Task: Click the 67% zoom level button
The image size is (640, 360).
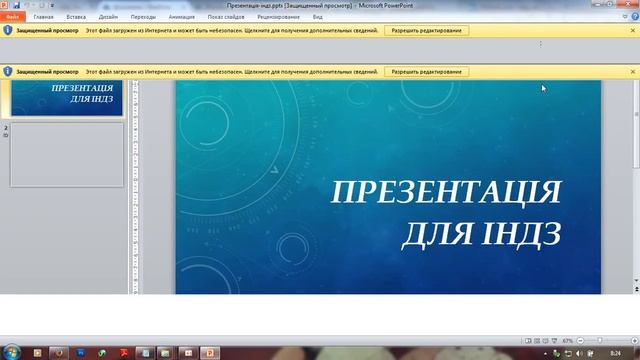Action: coord(567,341)
